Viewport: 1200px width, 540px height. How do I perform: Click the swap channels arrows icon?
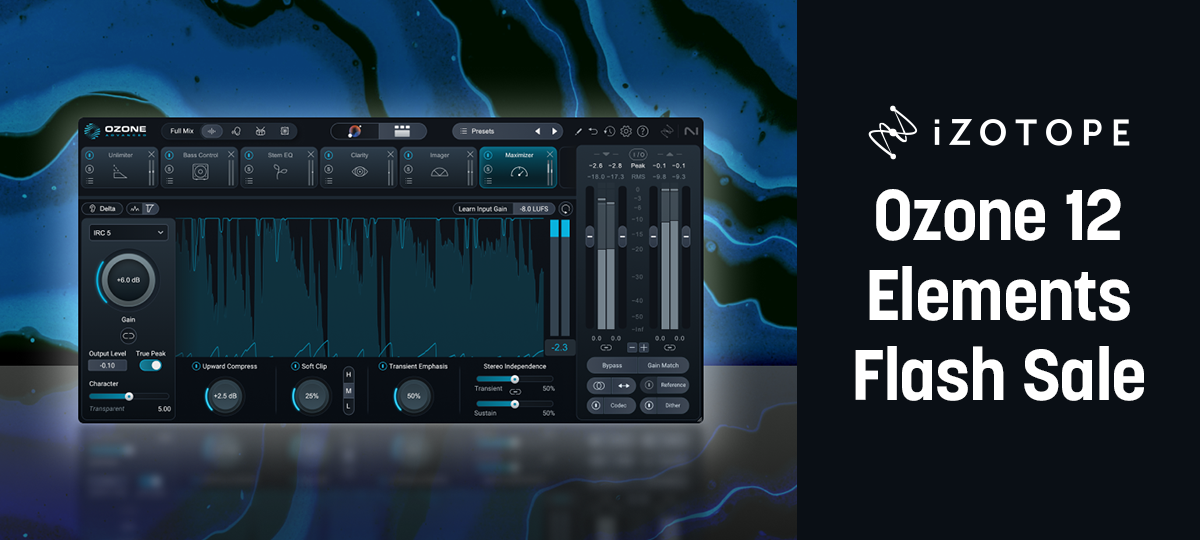(624, 385)
